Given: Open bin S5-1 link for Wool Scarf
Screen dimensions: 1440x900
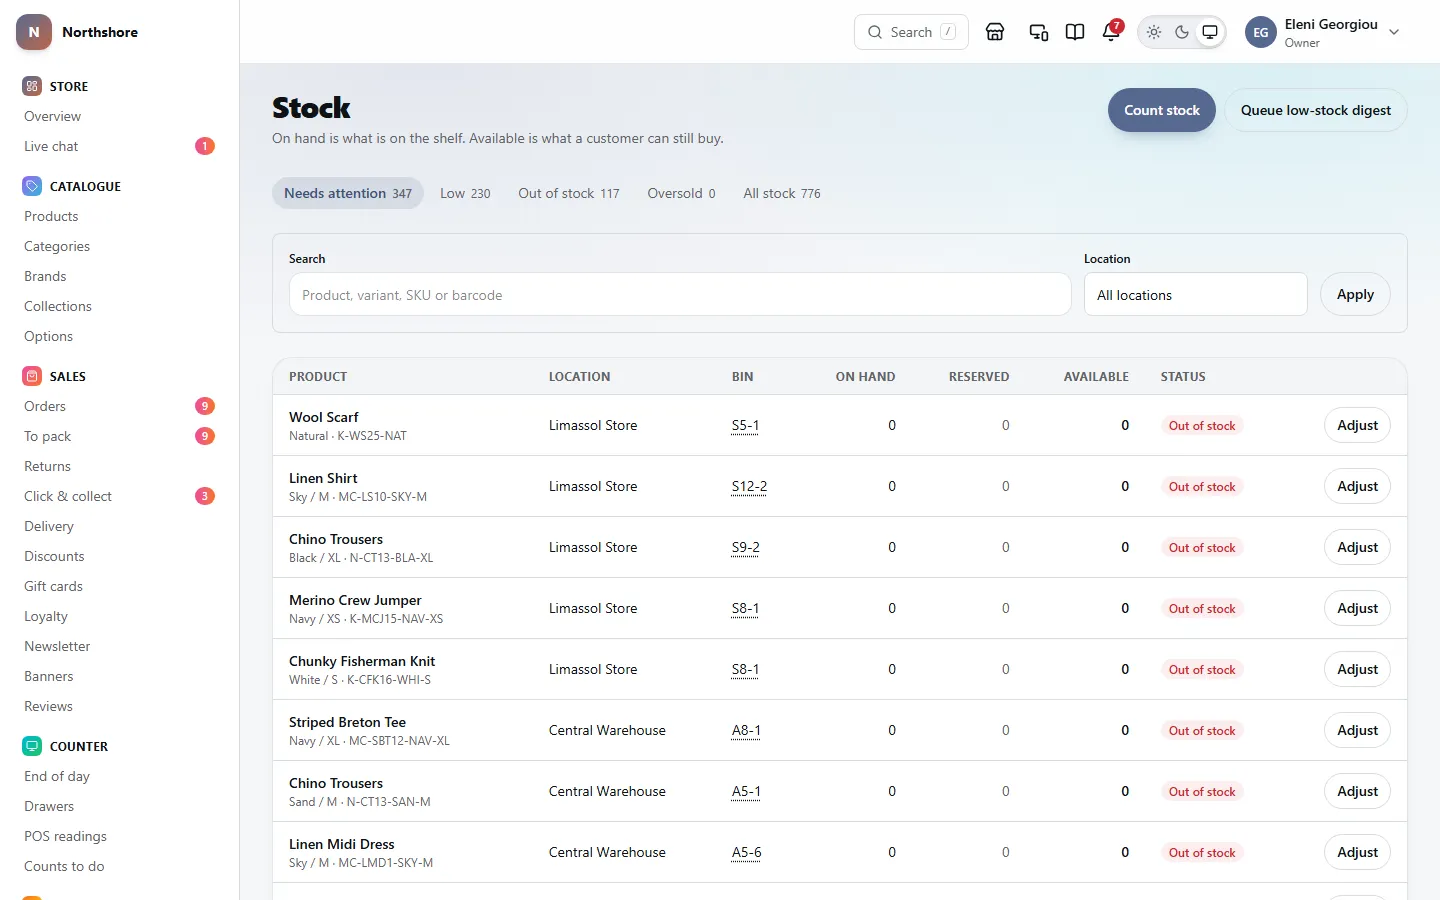Looking at the screenshot, I should coord(745,425).
